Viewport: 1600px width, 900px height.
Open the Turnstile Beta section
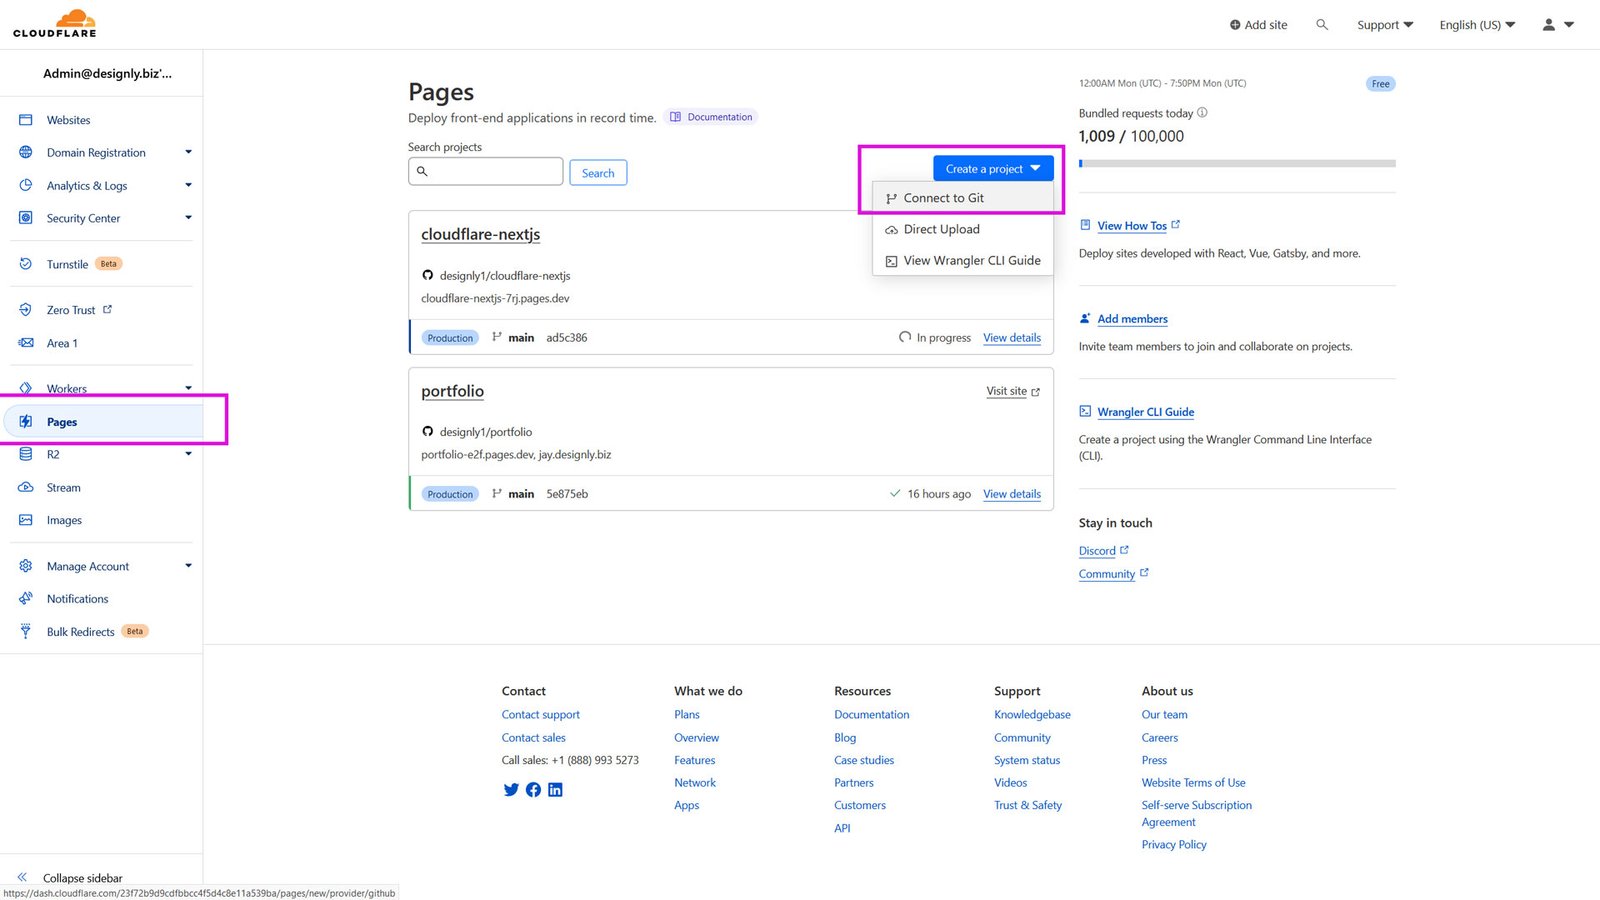(67, 263)
